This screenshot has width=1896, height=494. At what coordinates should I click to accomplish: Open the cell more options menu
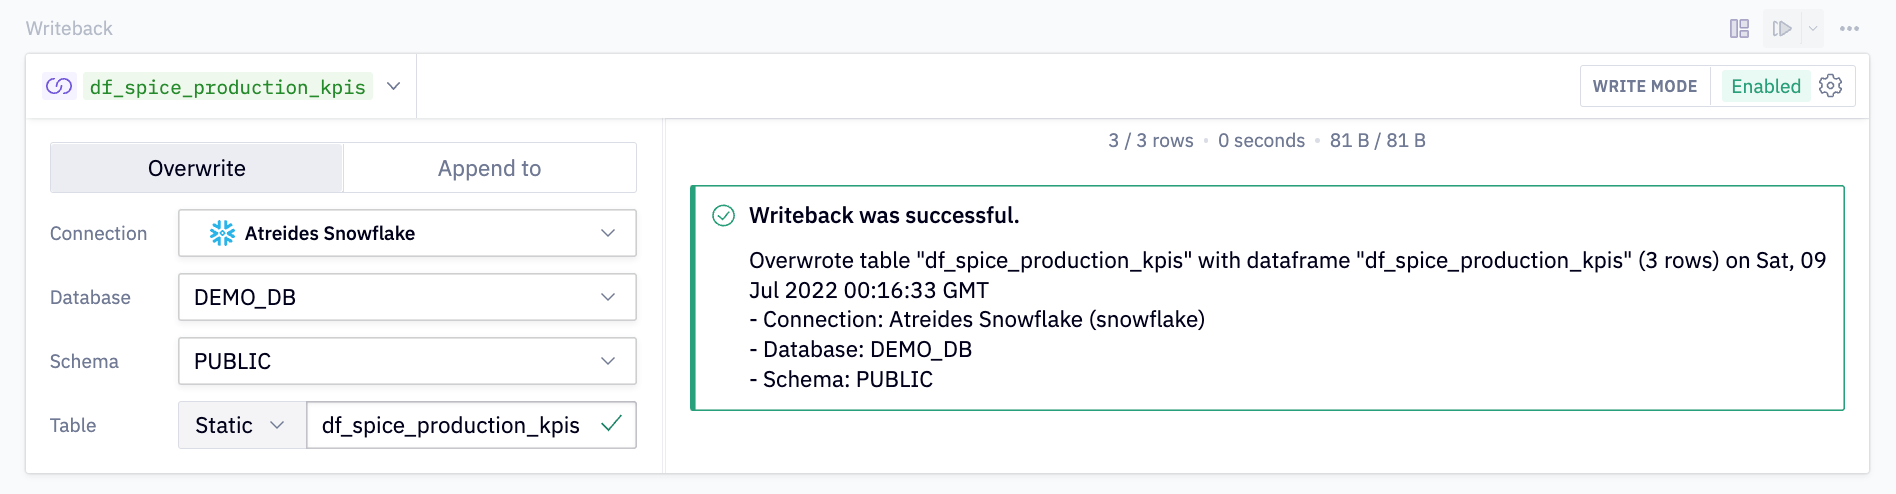coord(1849,29)
